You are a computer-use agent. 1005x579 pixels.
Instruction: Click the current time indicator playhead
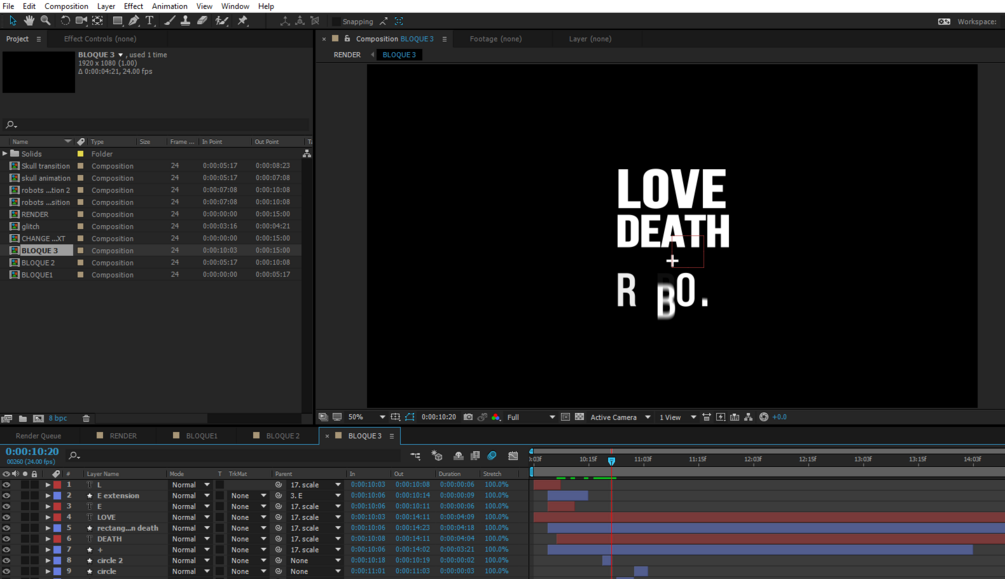[x=611, y=461]
